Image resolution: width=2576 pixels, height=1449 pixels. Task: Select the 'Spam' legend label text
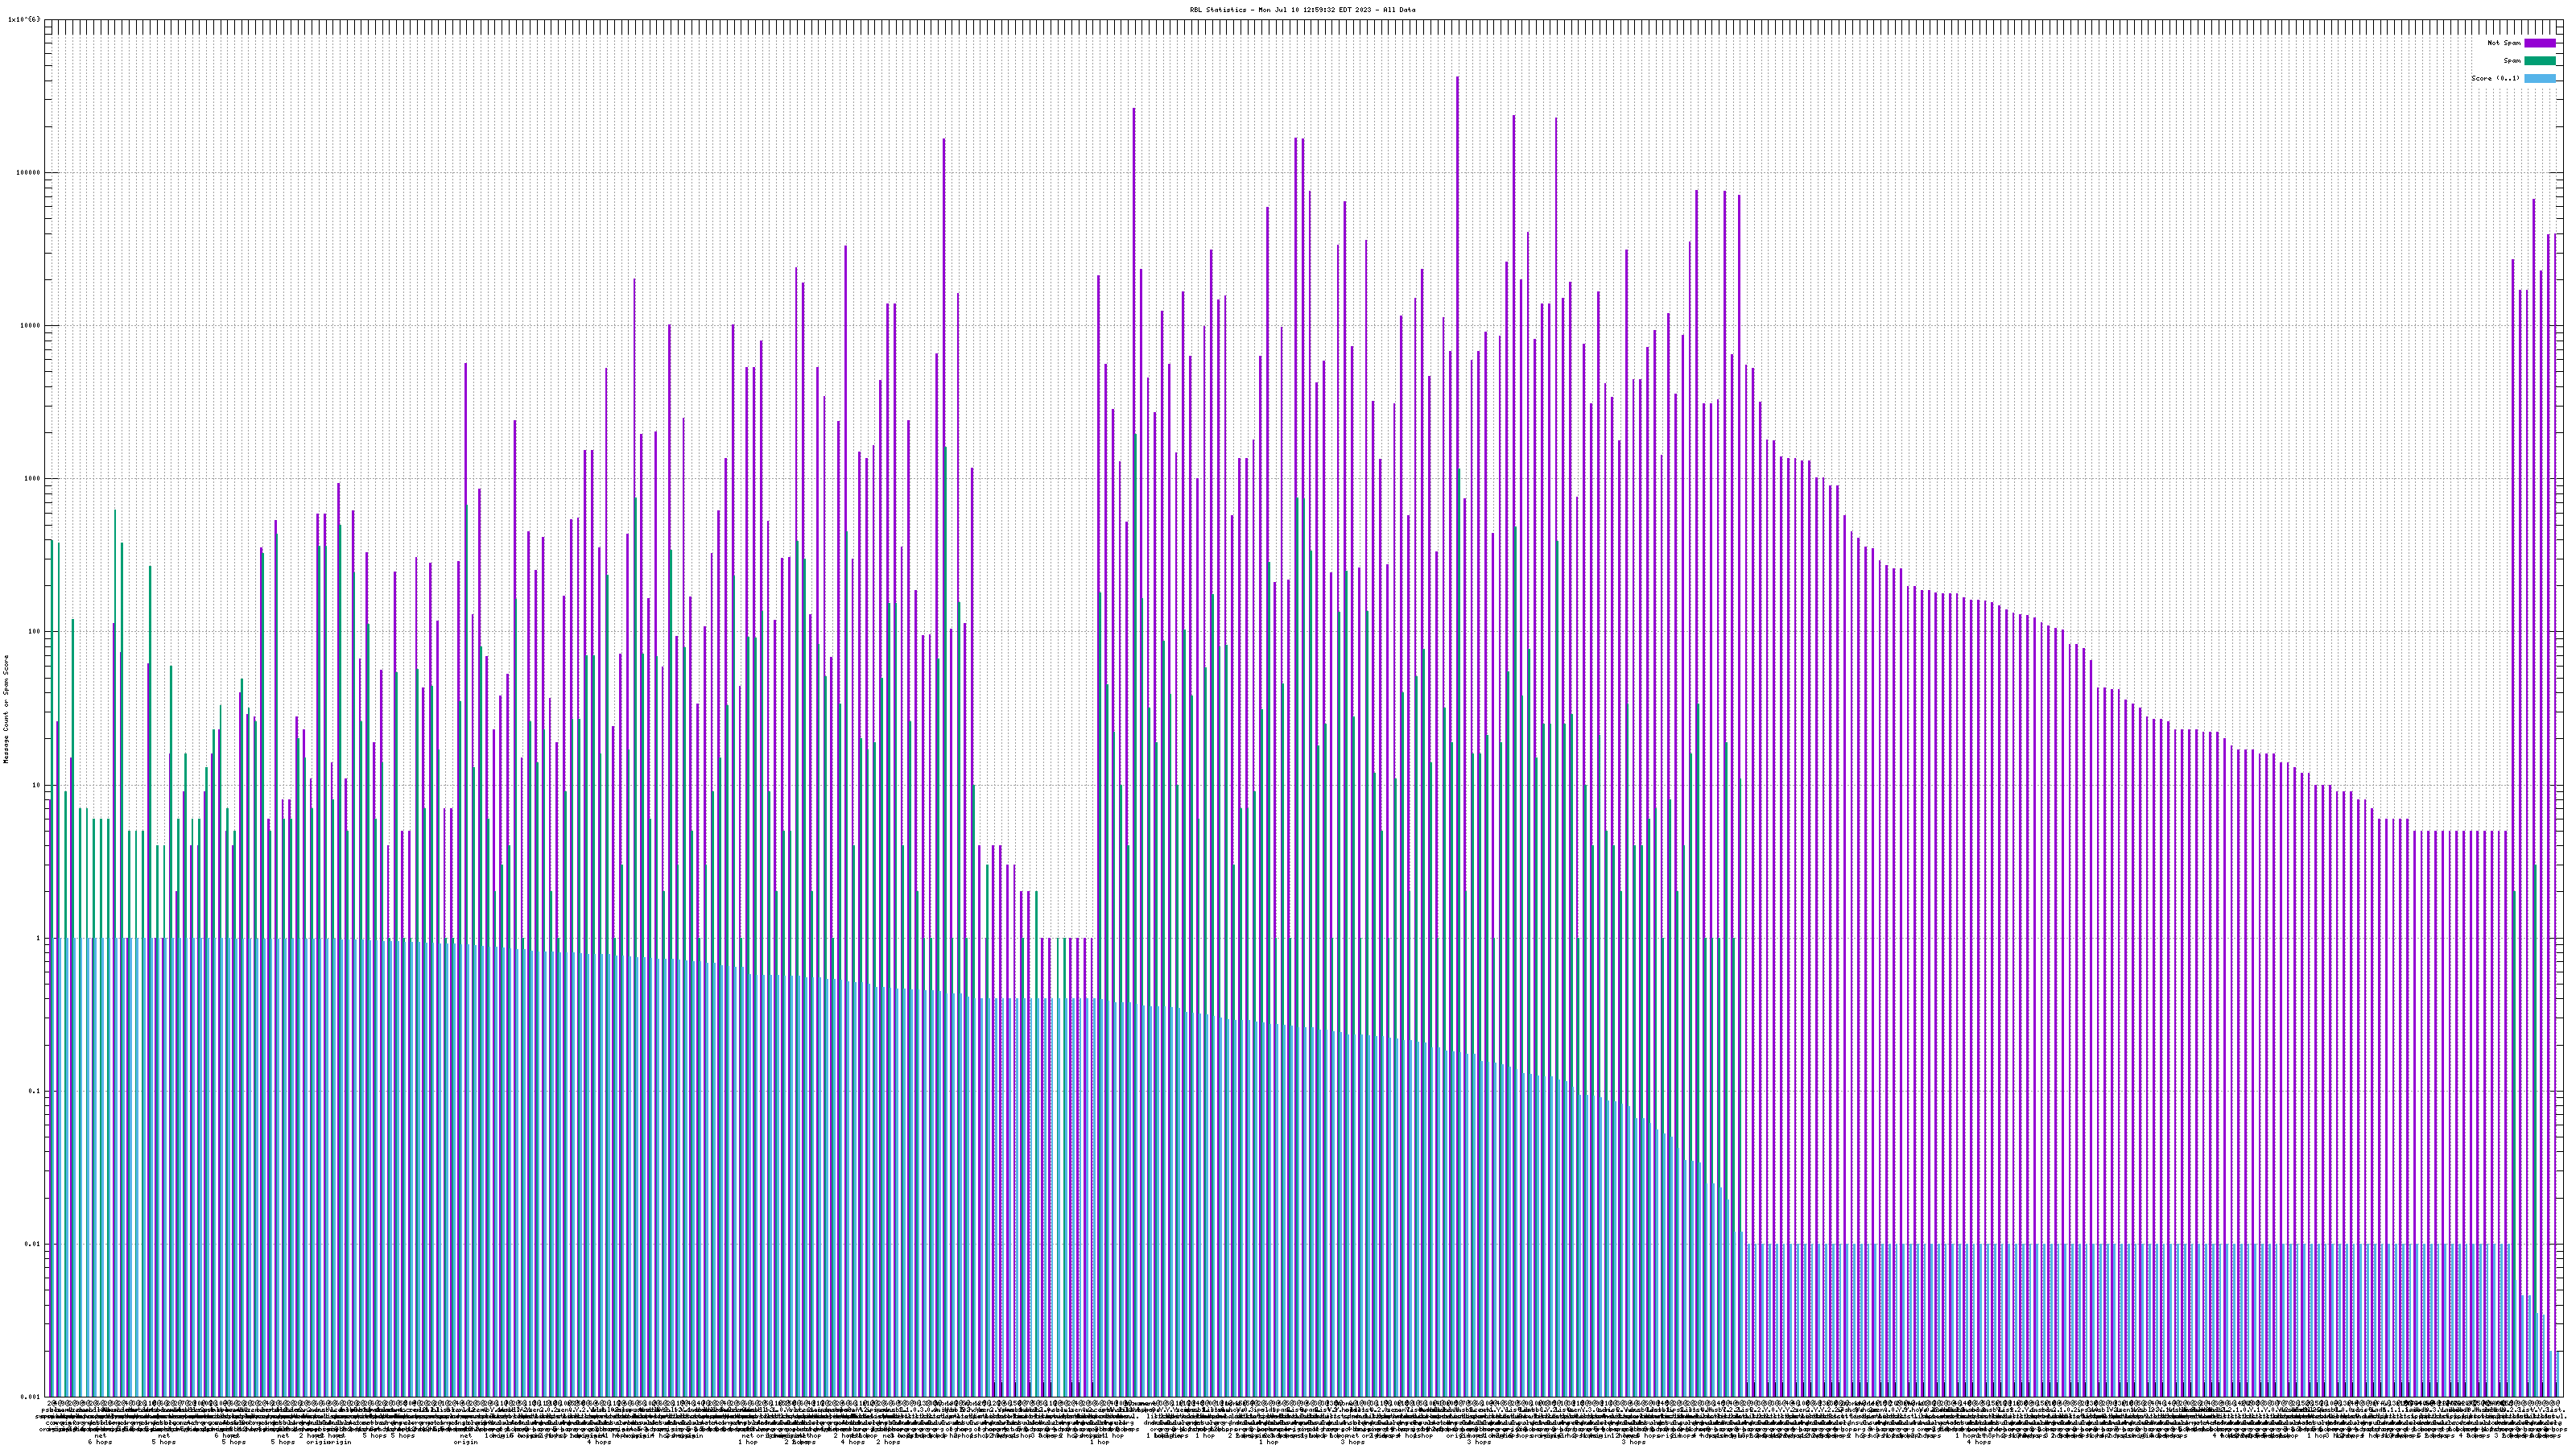click(x=2512, y=61)
